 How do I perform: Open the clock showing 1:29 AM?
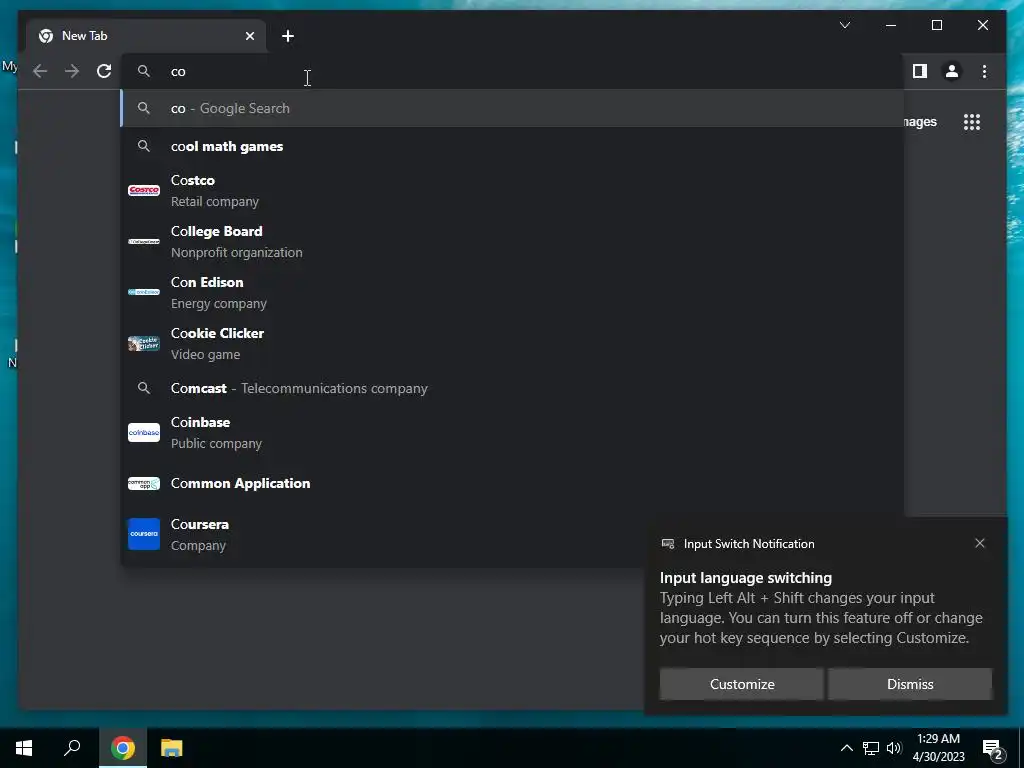tap(938, 748)
